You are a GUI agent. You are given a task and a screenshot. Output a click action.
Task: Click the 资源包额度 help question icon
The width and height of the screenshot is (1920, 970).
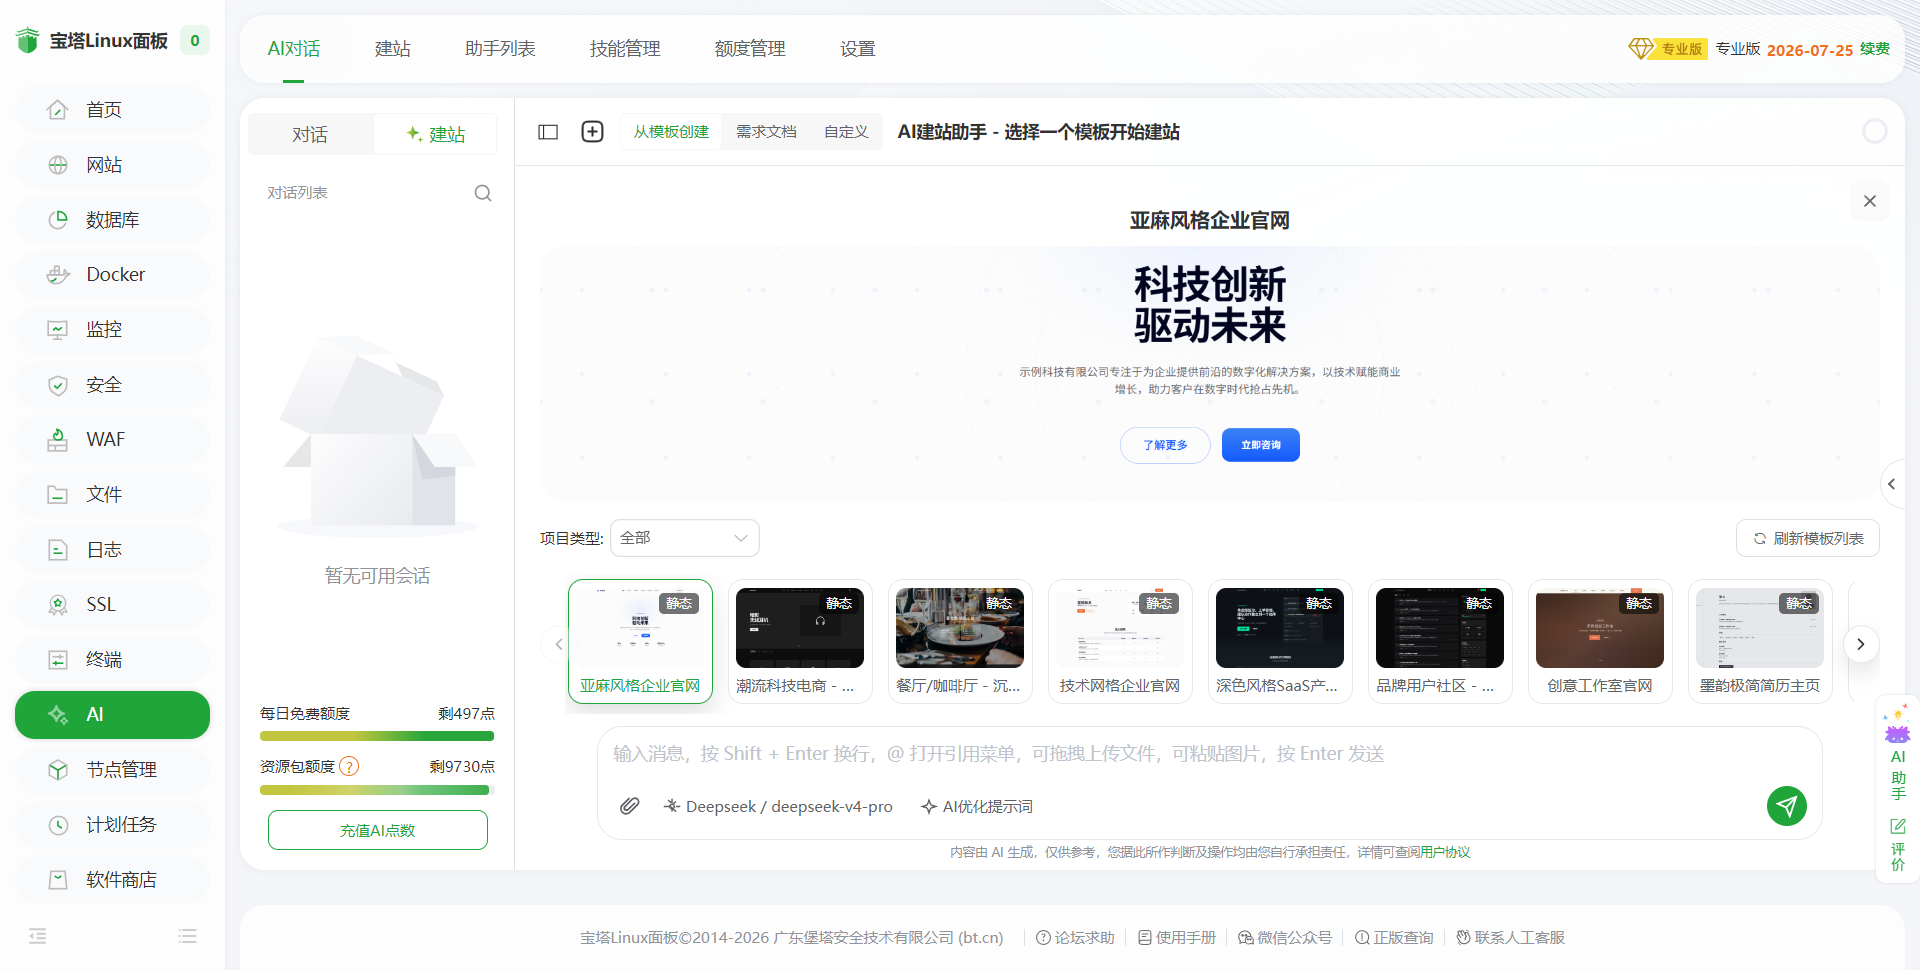349,767
